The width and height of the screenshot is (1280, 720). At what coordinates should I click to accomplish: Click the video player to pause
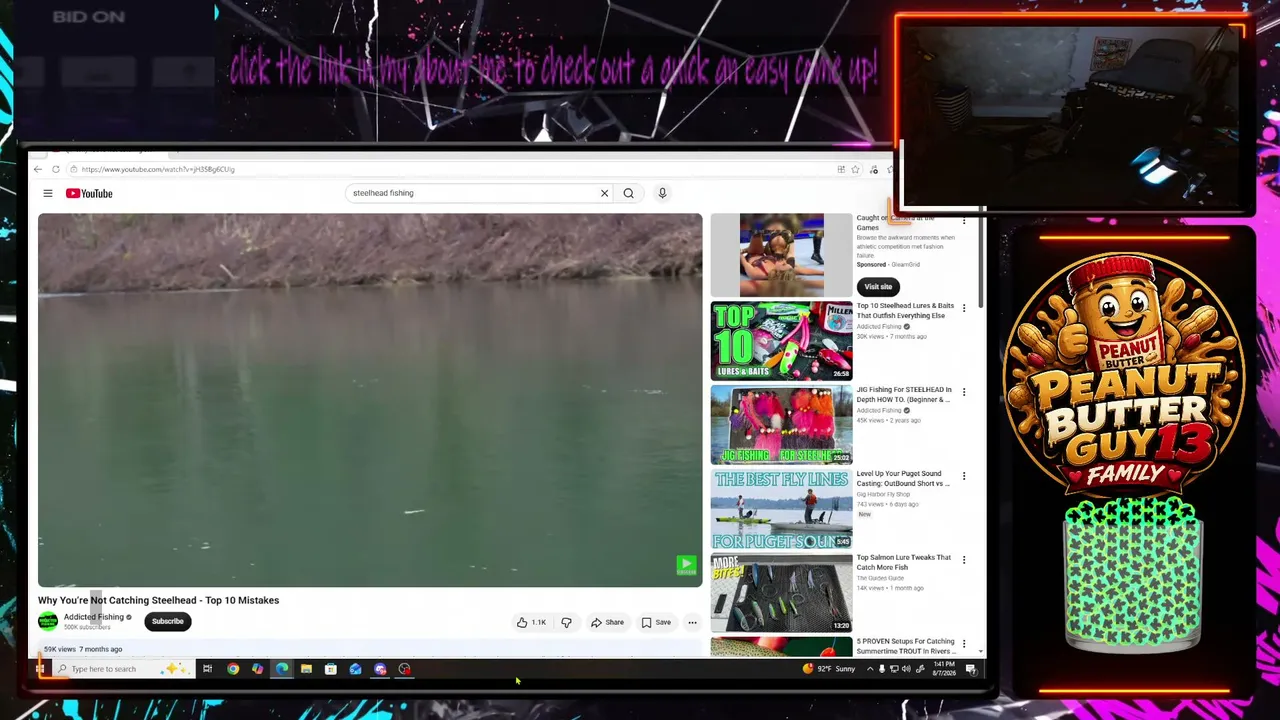click(370, 400)
